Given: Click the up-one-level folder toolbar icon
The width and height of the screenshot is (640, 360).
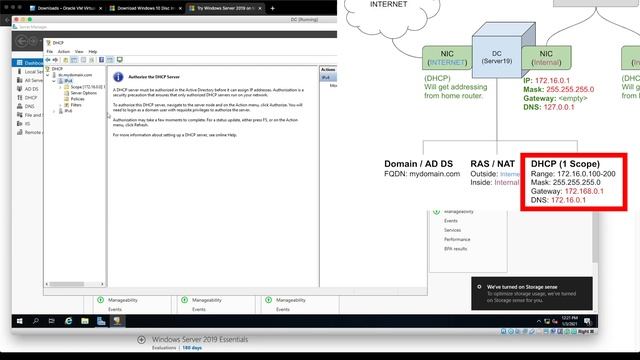Looking at the screenshot, I should click(x=65, y=60).
